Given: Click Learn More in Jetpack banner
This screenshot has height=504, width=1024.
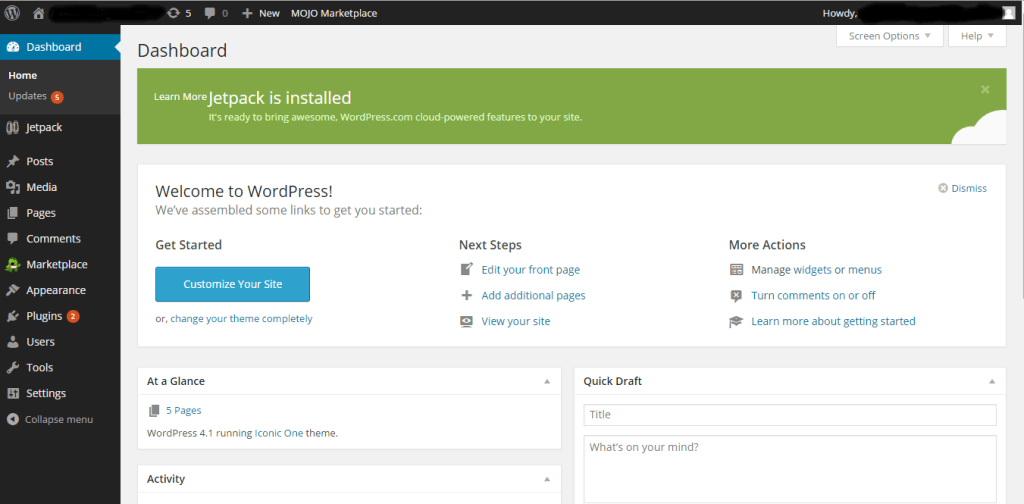Looking at the screenshot, I should (180, 97).
